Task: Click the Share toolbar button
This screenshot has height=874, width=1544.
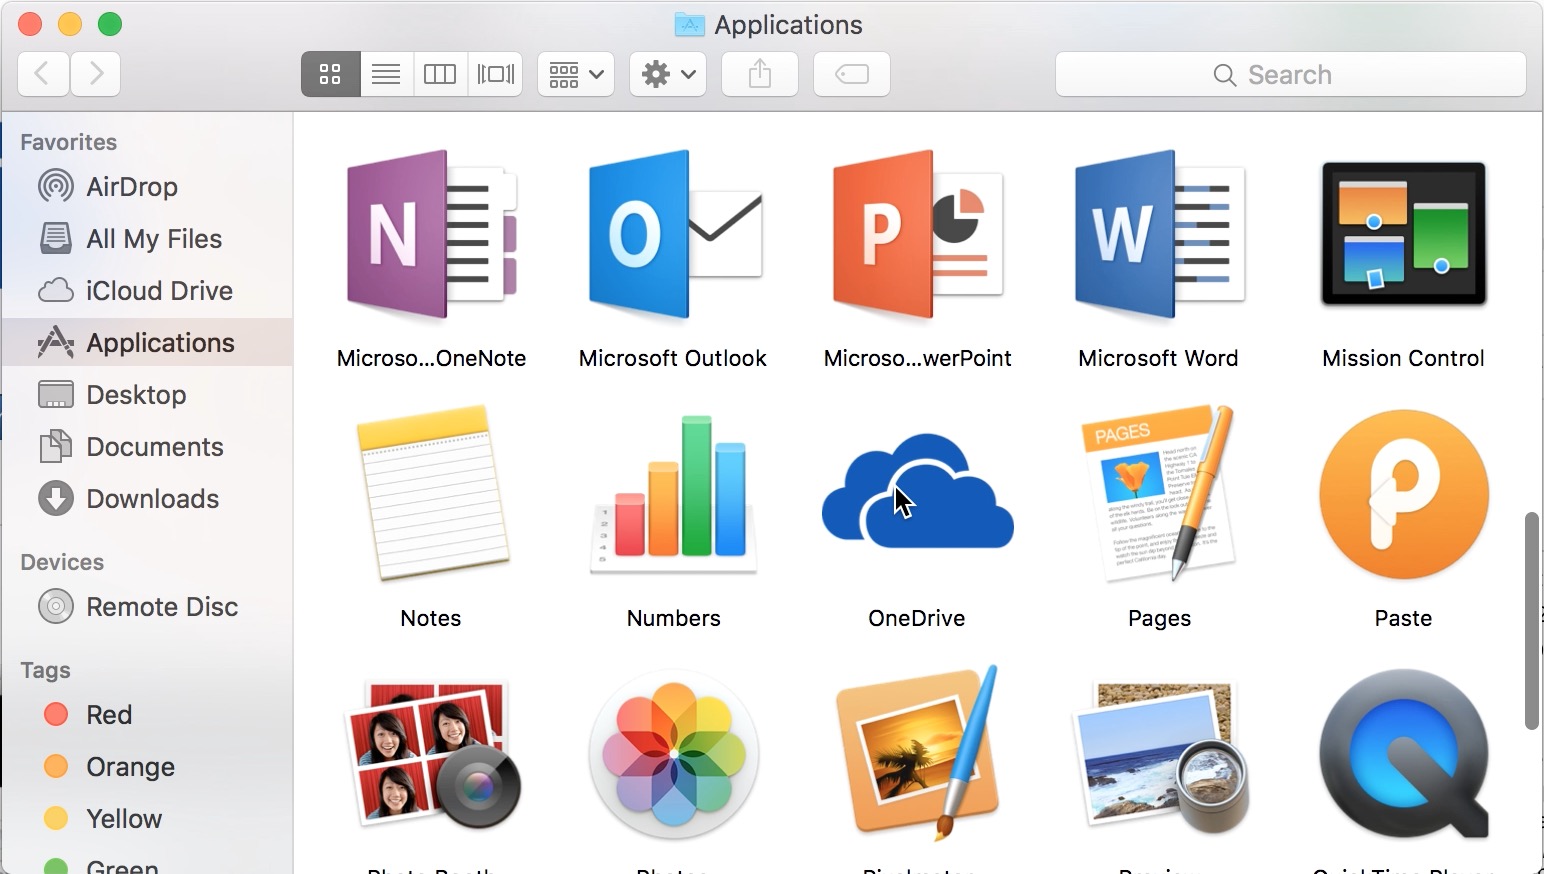Action: pos(760,74)
